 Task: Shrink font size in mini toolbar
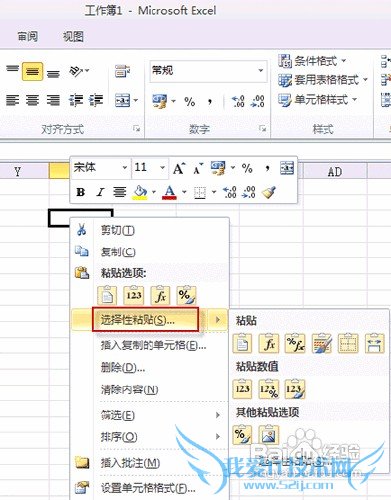point(198,169)
